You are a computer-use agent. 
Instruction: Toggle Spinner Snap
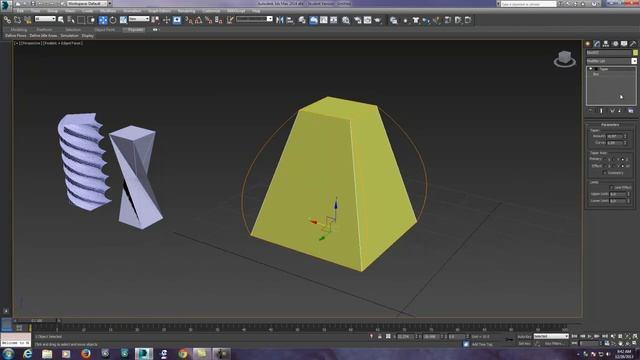pos(219,20)
